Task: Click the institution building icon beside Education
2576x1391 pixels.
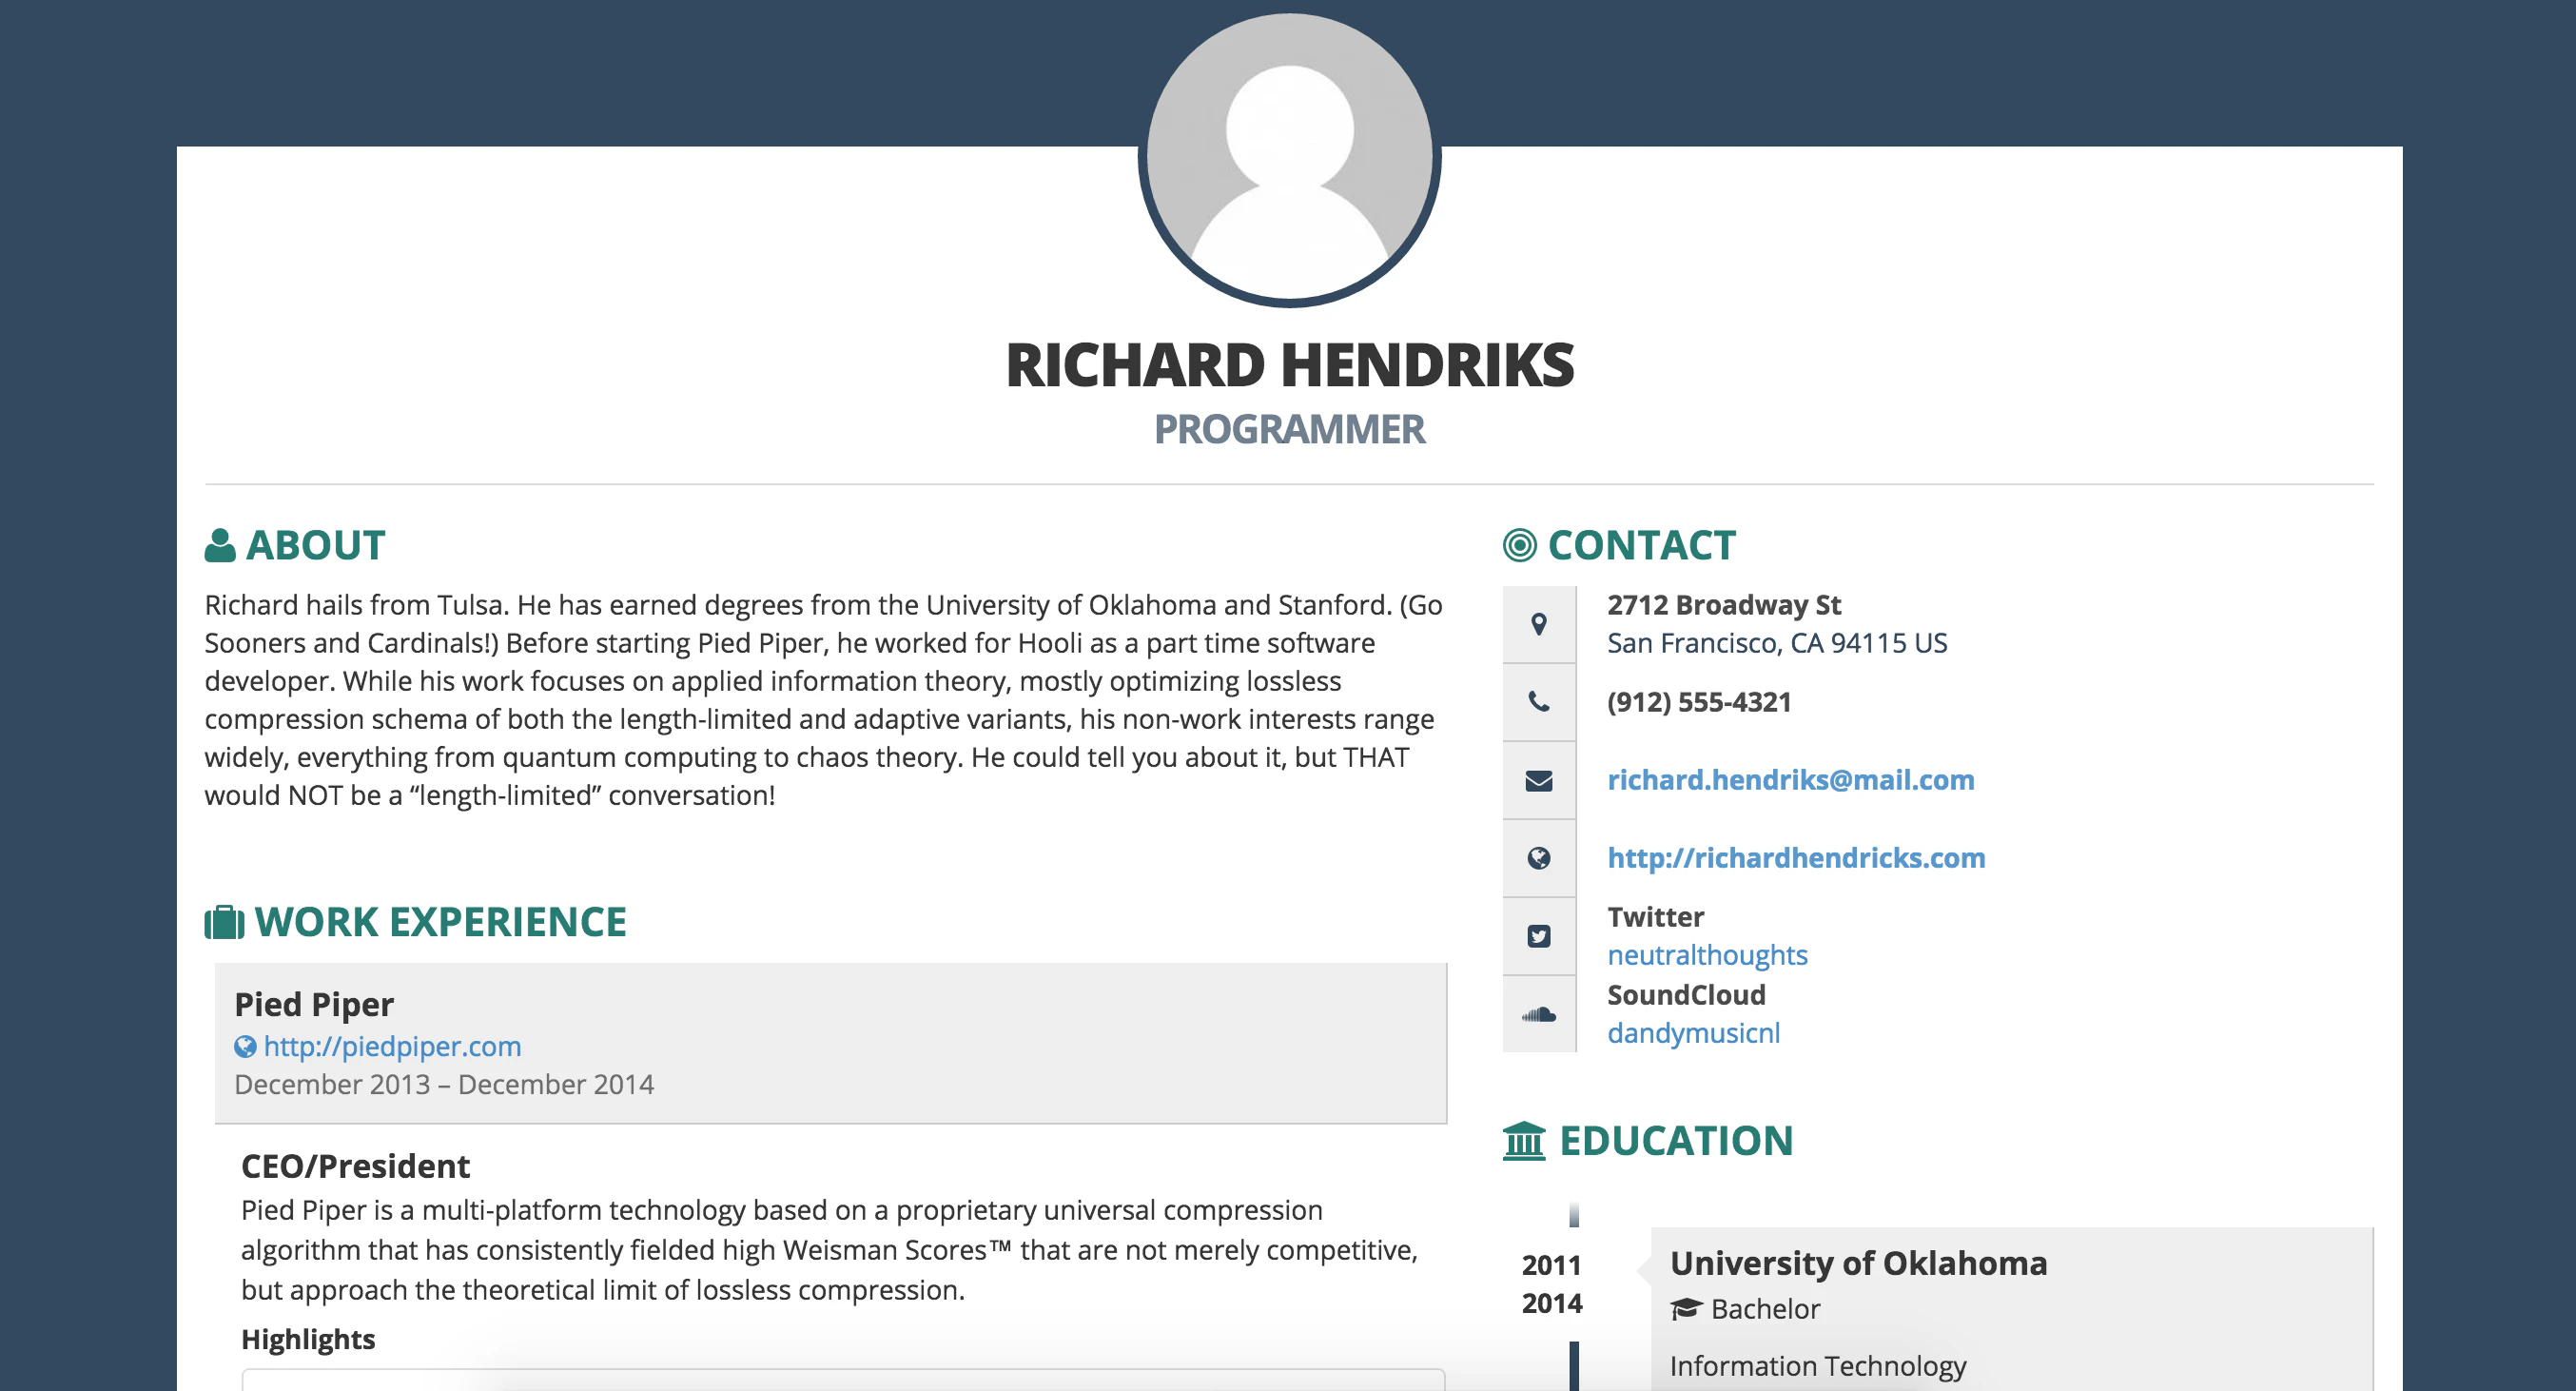Action: coord(1524,1141)
